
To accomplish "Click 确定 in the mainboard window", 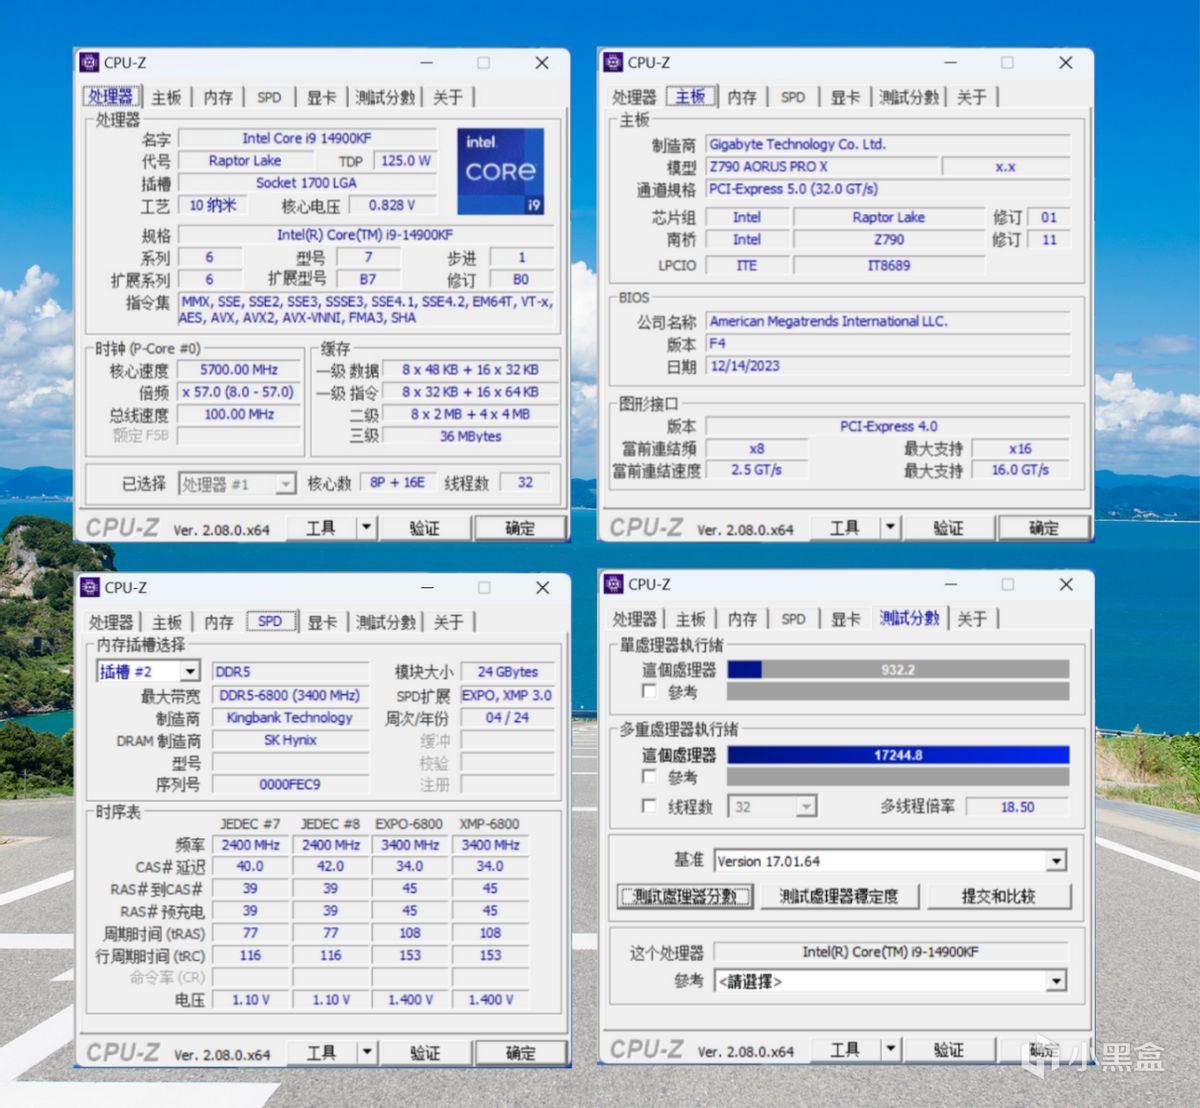I will pos(1043,527).
